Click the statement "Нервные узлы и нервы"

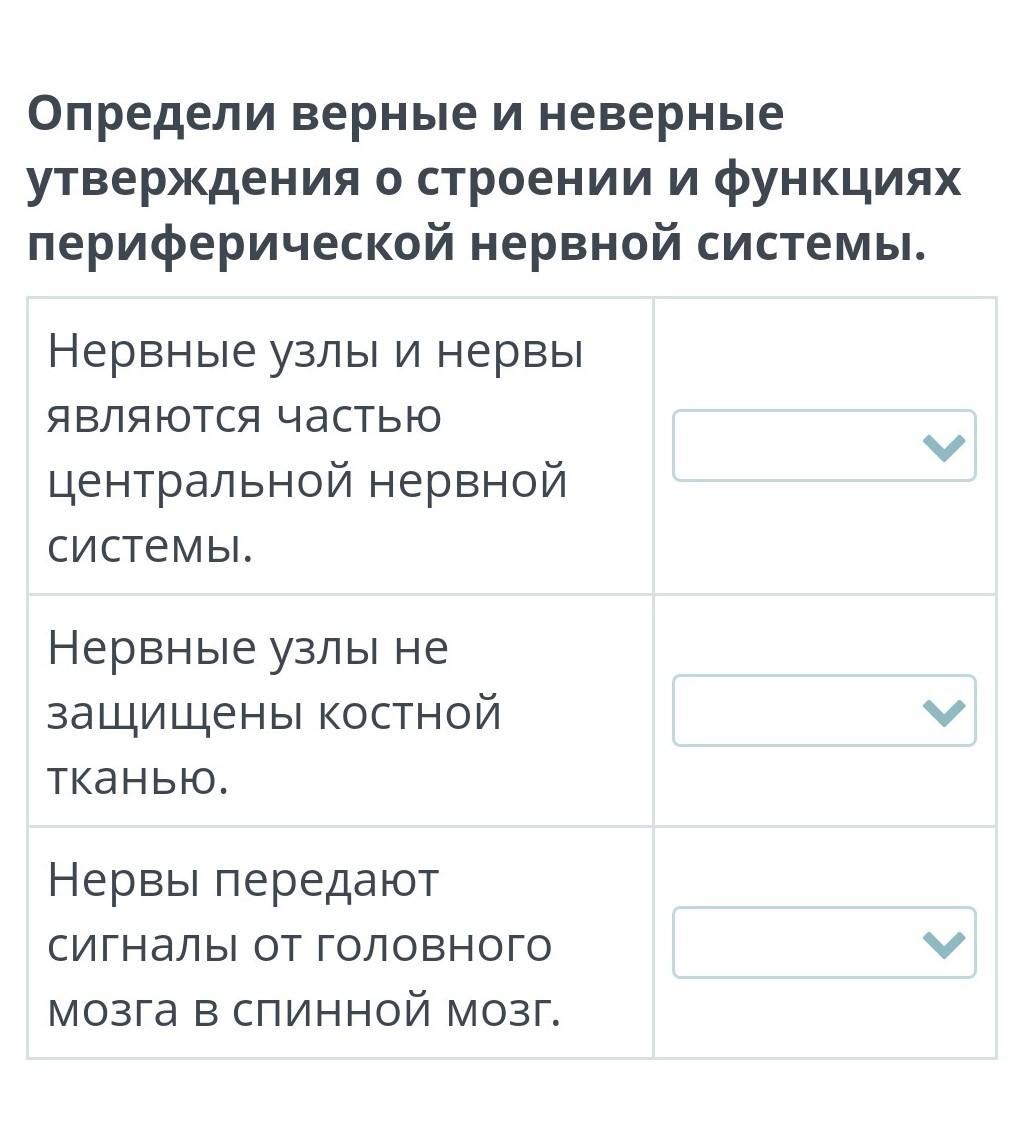(x=315, y=351)
